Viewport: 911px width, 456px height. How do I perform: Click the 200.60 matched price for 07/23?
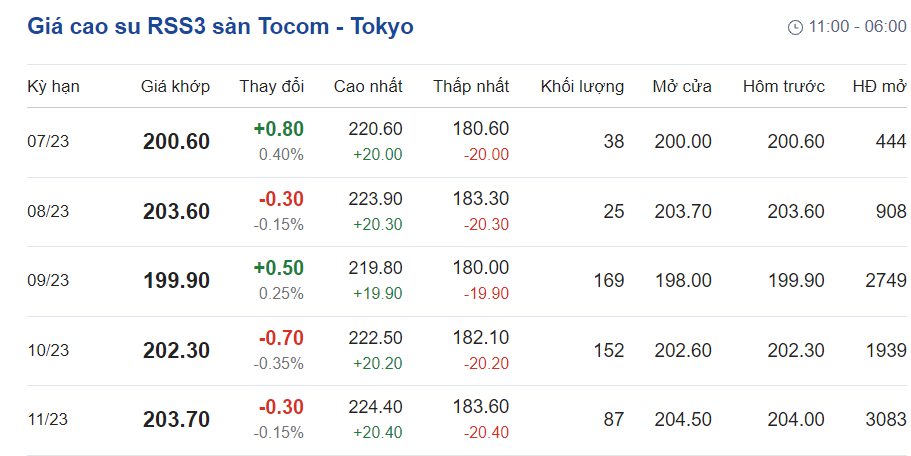coord(176,142)
